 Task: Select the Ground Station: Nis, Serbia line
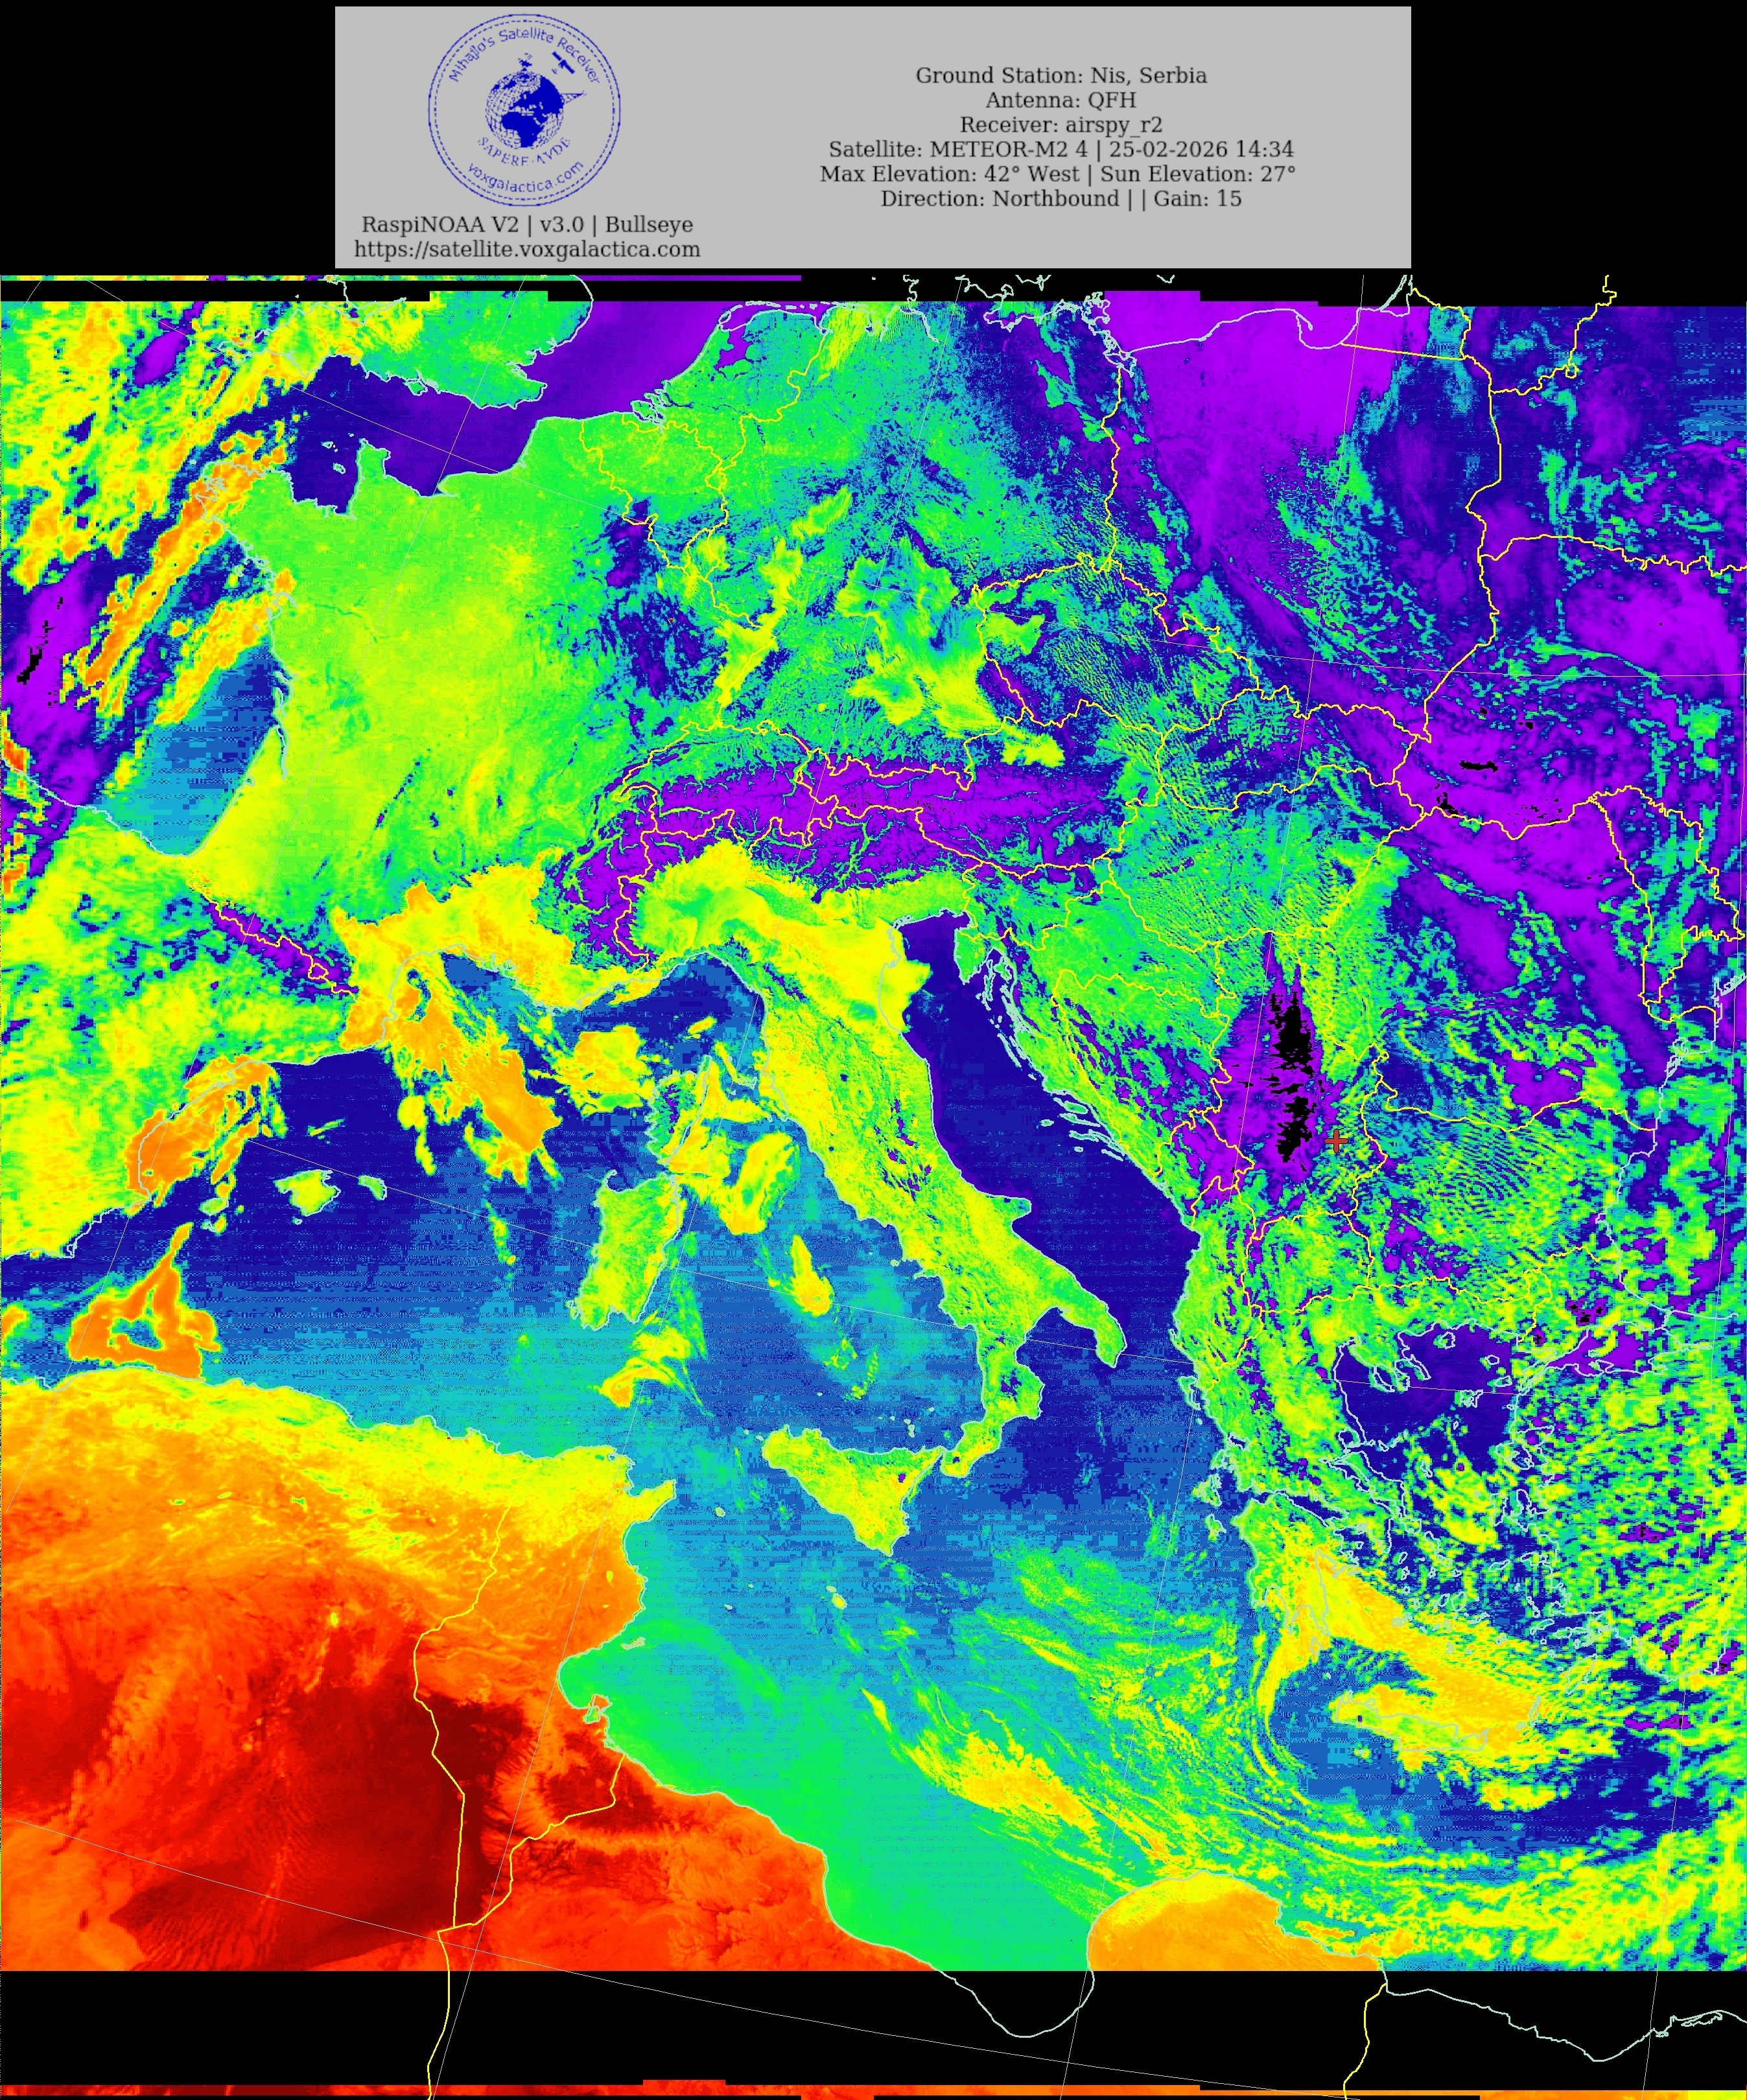click(x=1061, y=76)
